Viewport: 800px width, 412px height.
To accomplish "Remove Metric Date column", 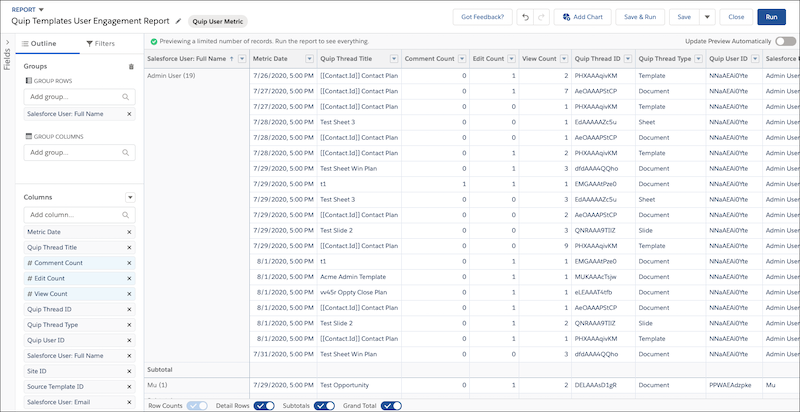I will pos(129,232).
